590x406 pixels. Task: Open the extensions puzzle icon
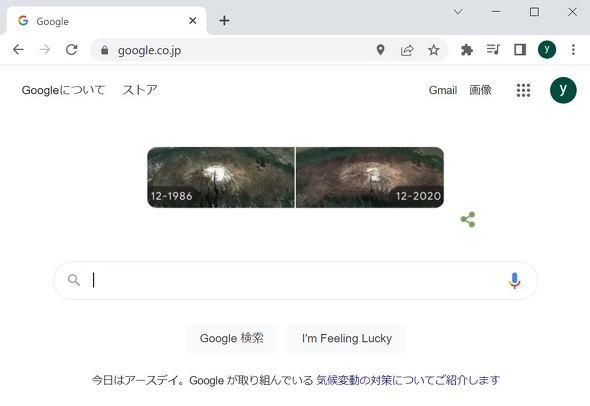tap(467, 50)
